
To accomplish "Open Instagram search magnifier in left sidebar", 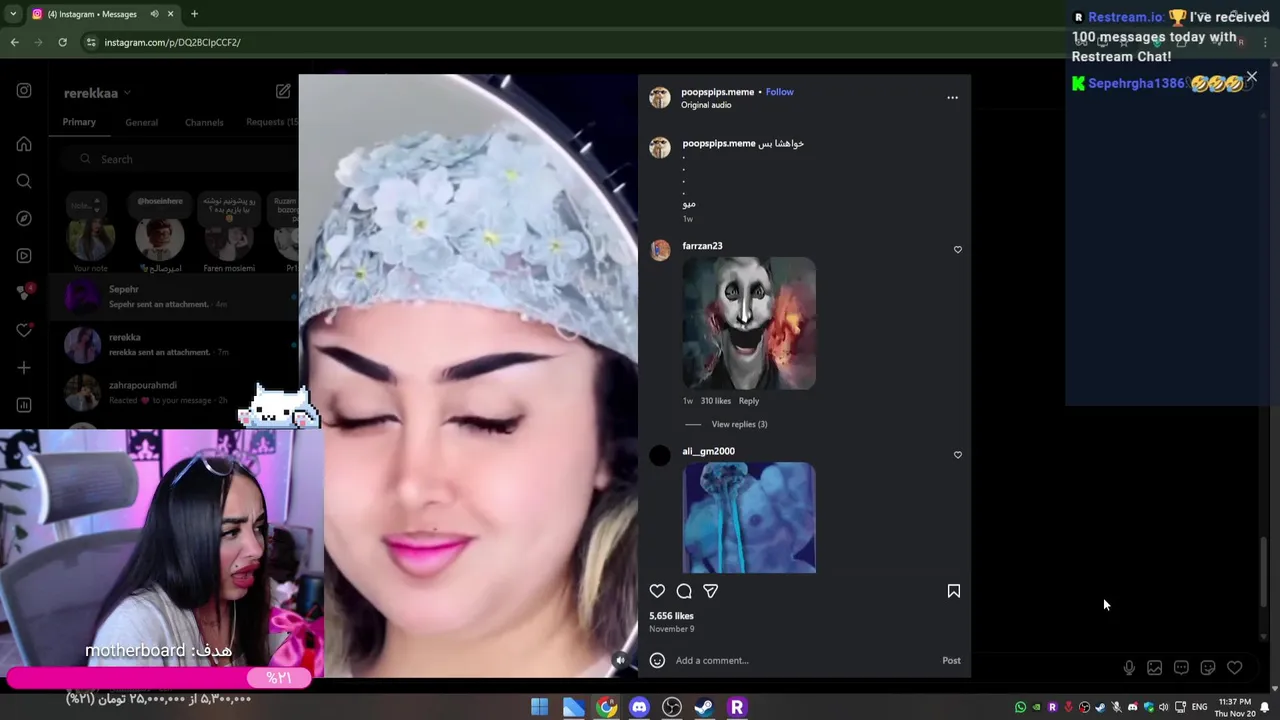I will click(x=24, y=181).
